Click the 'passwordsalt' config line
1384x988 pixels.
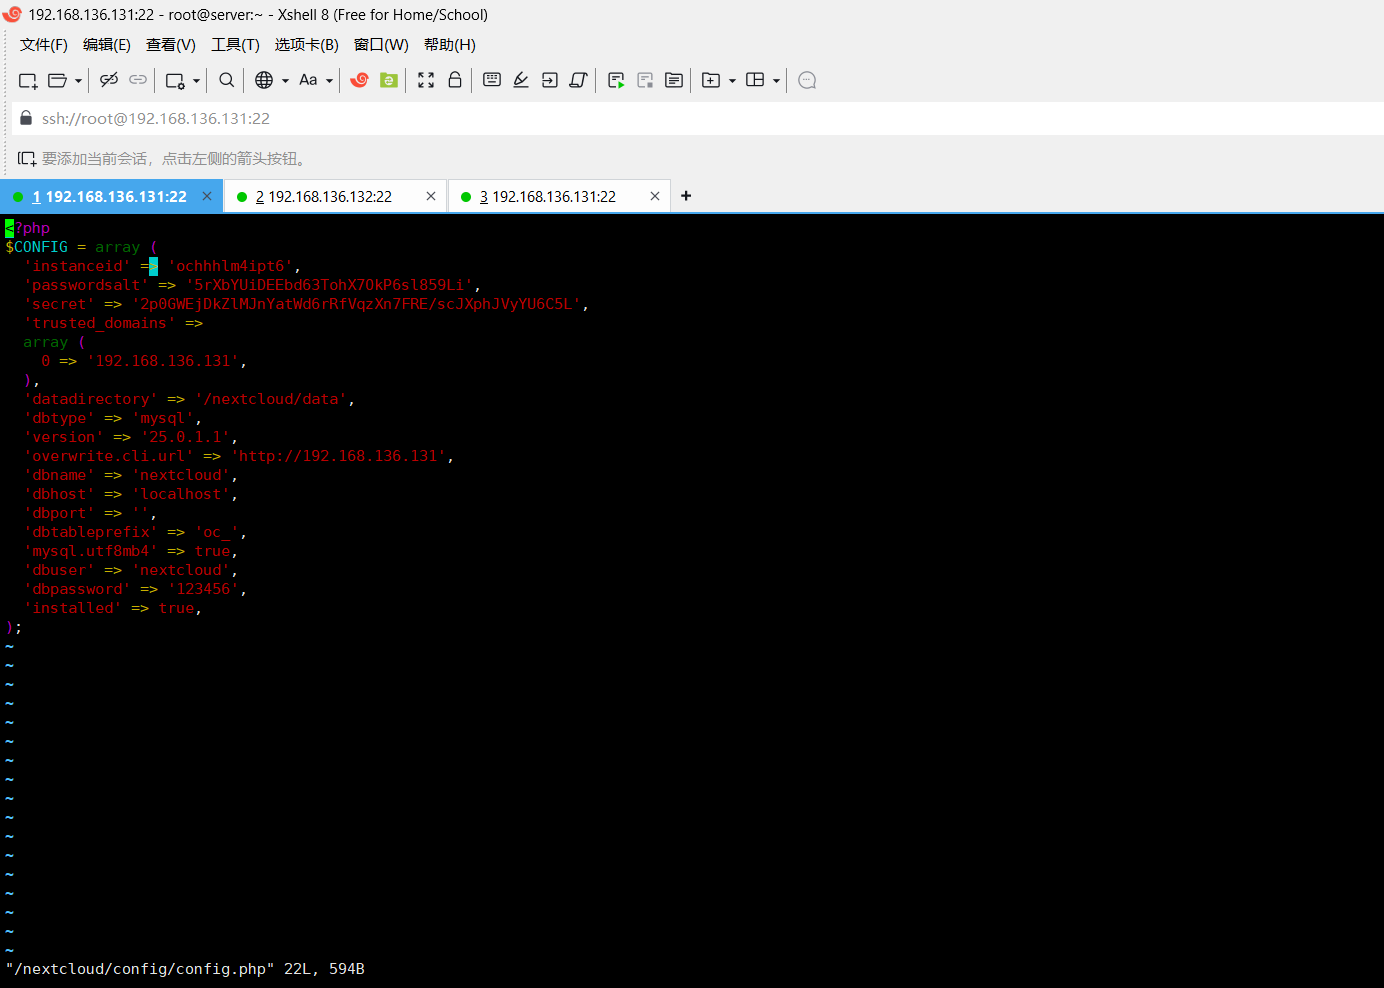253,285
